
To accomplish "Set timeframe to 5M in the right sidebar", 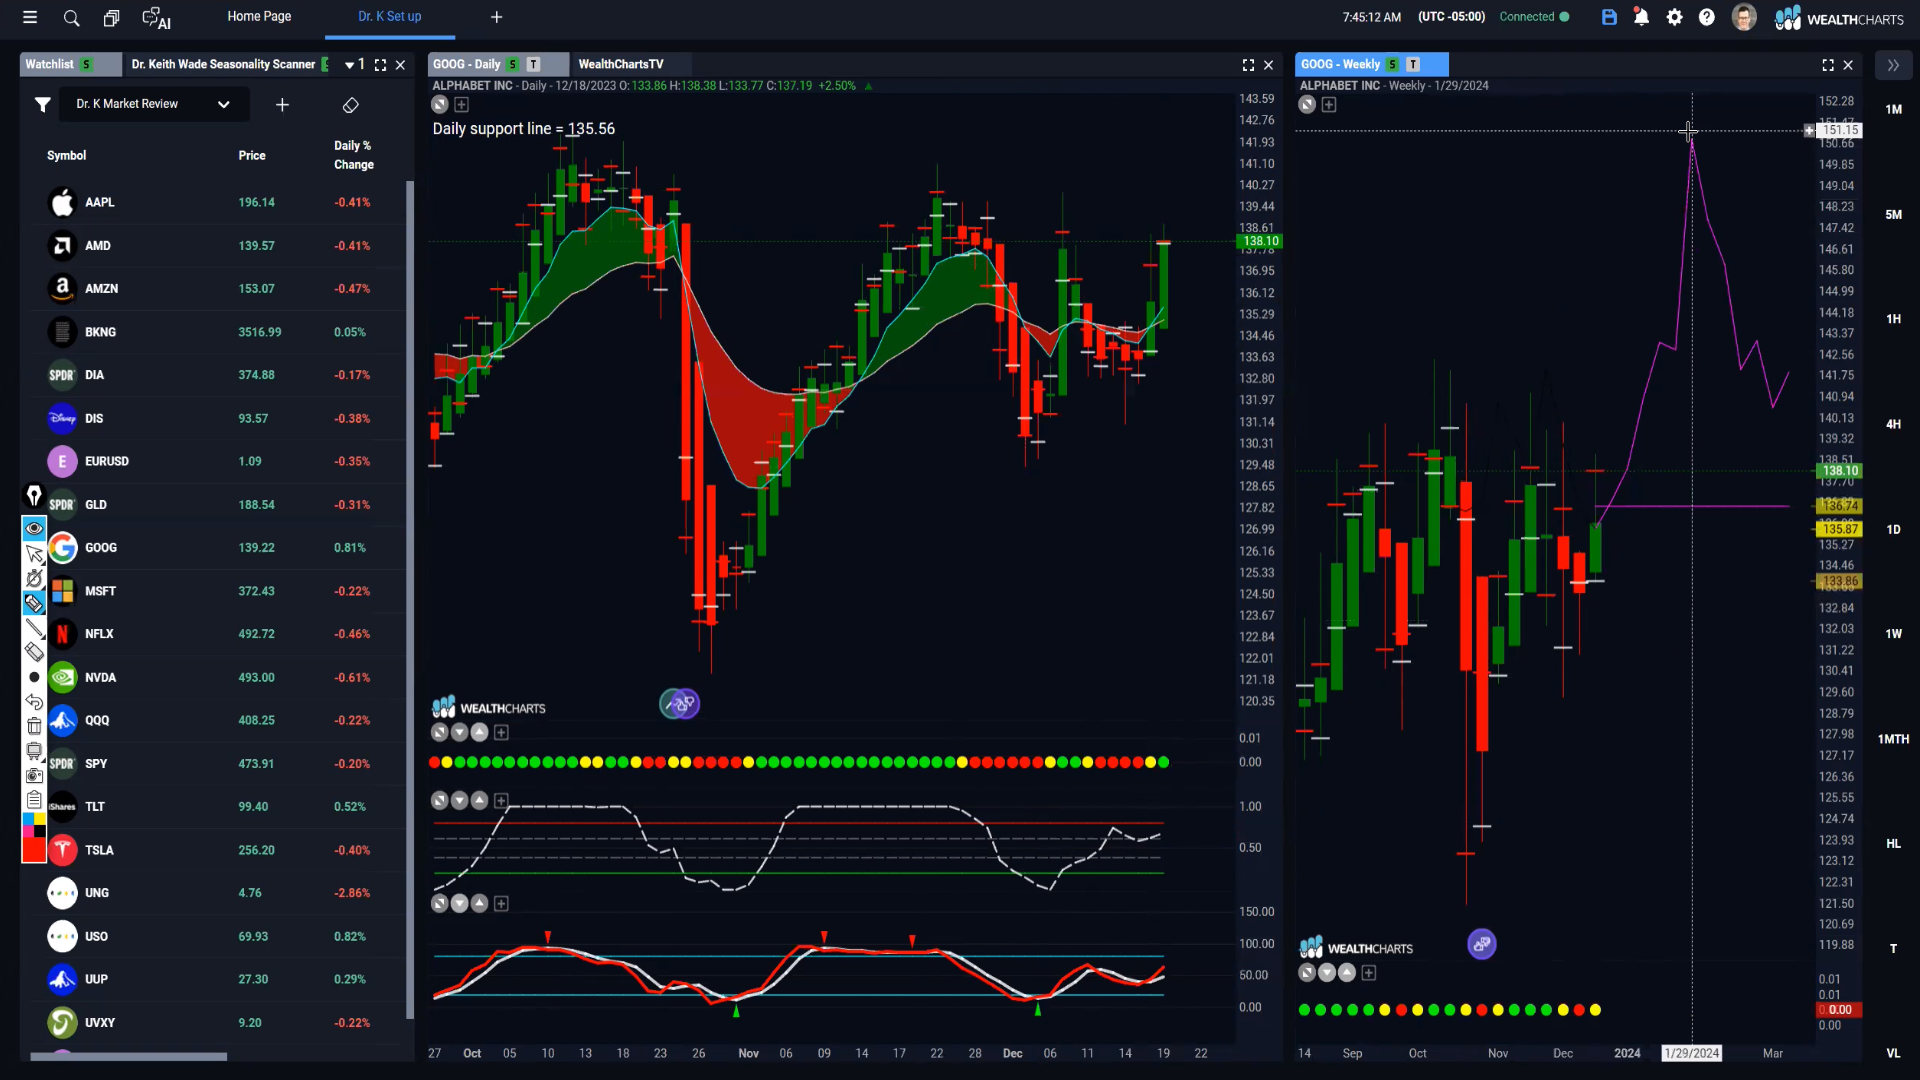I will 1893,214.
